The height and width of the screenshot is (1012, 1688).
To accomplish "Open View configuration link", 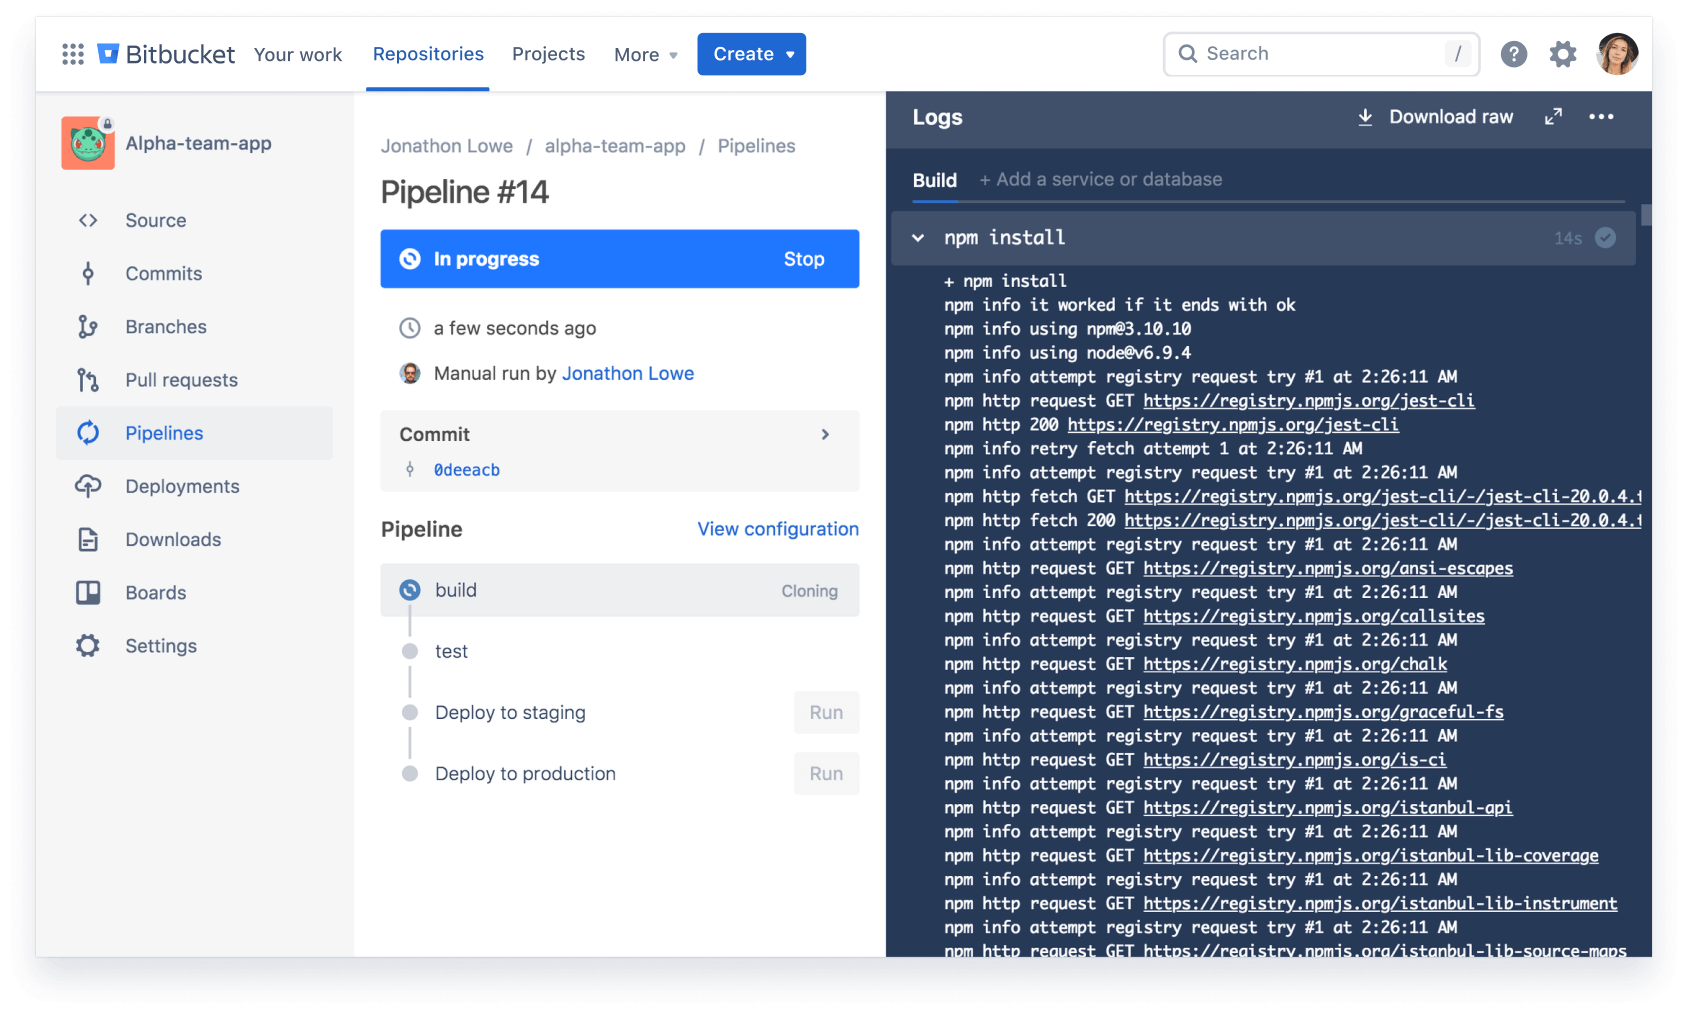I will point(777,529).
